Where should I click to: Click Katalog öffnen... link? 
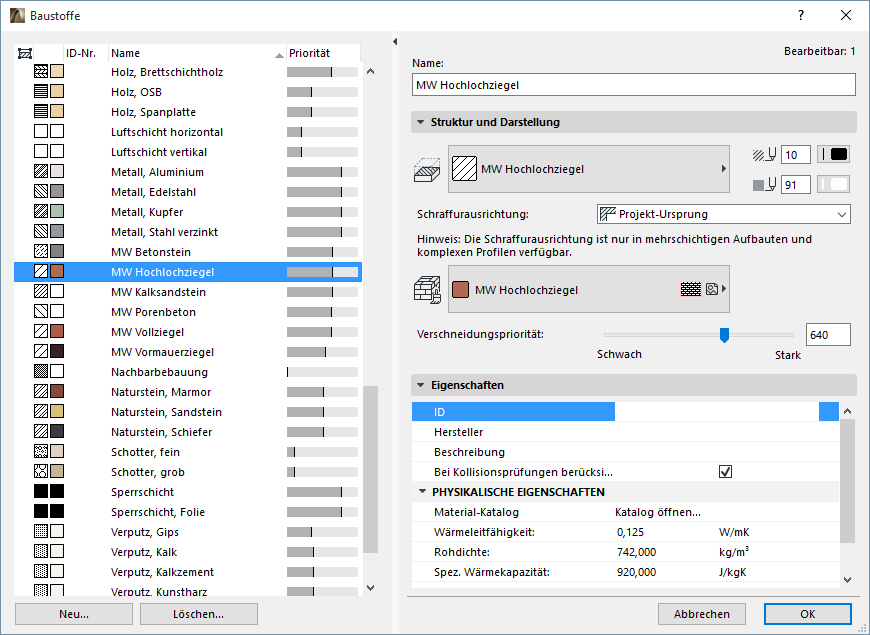pos(657,512)
